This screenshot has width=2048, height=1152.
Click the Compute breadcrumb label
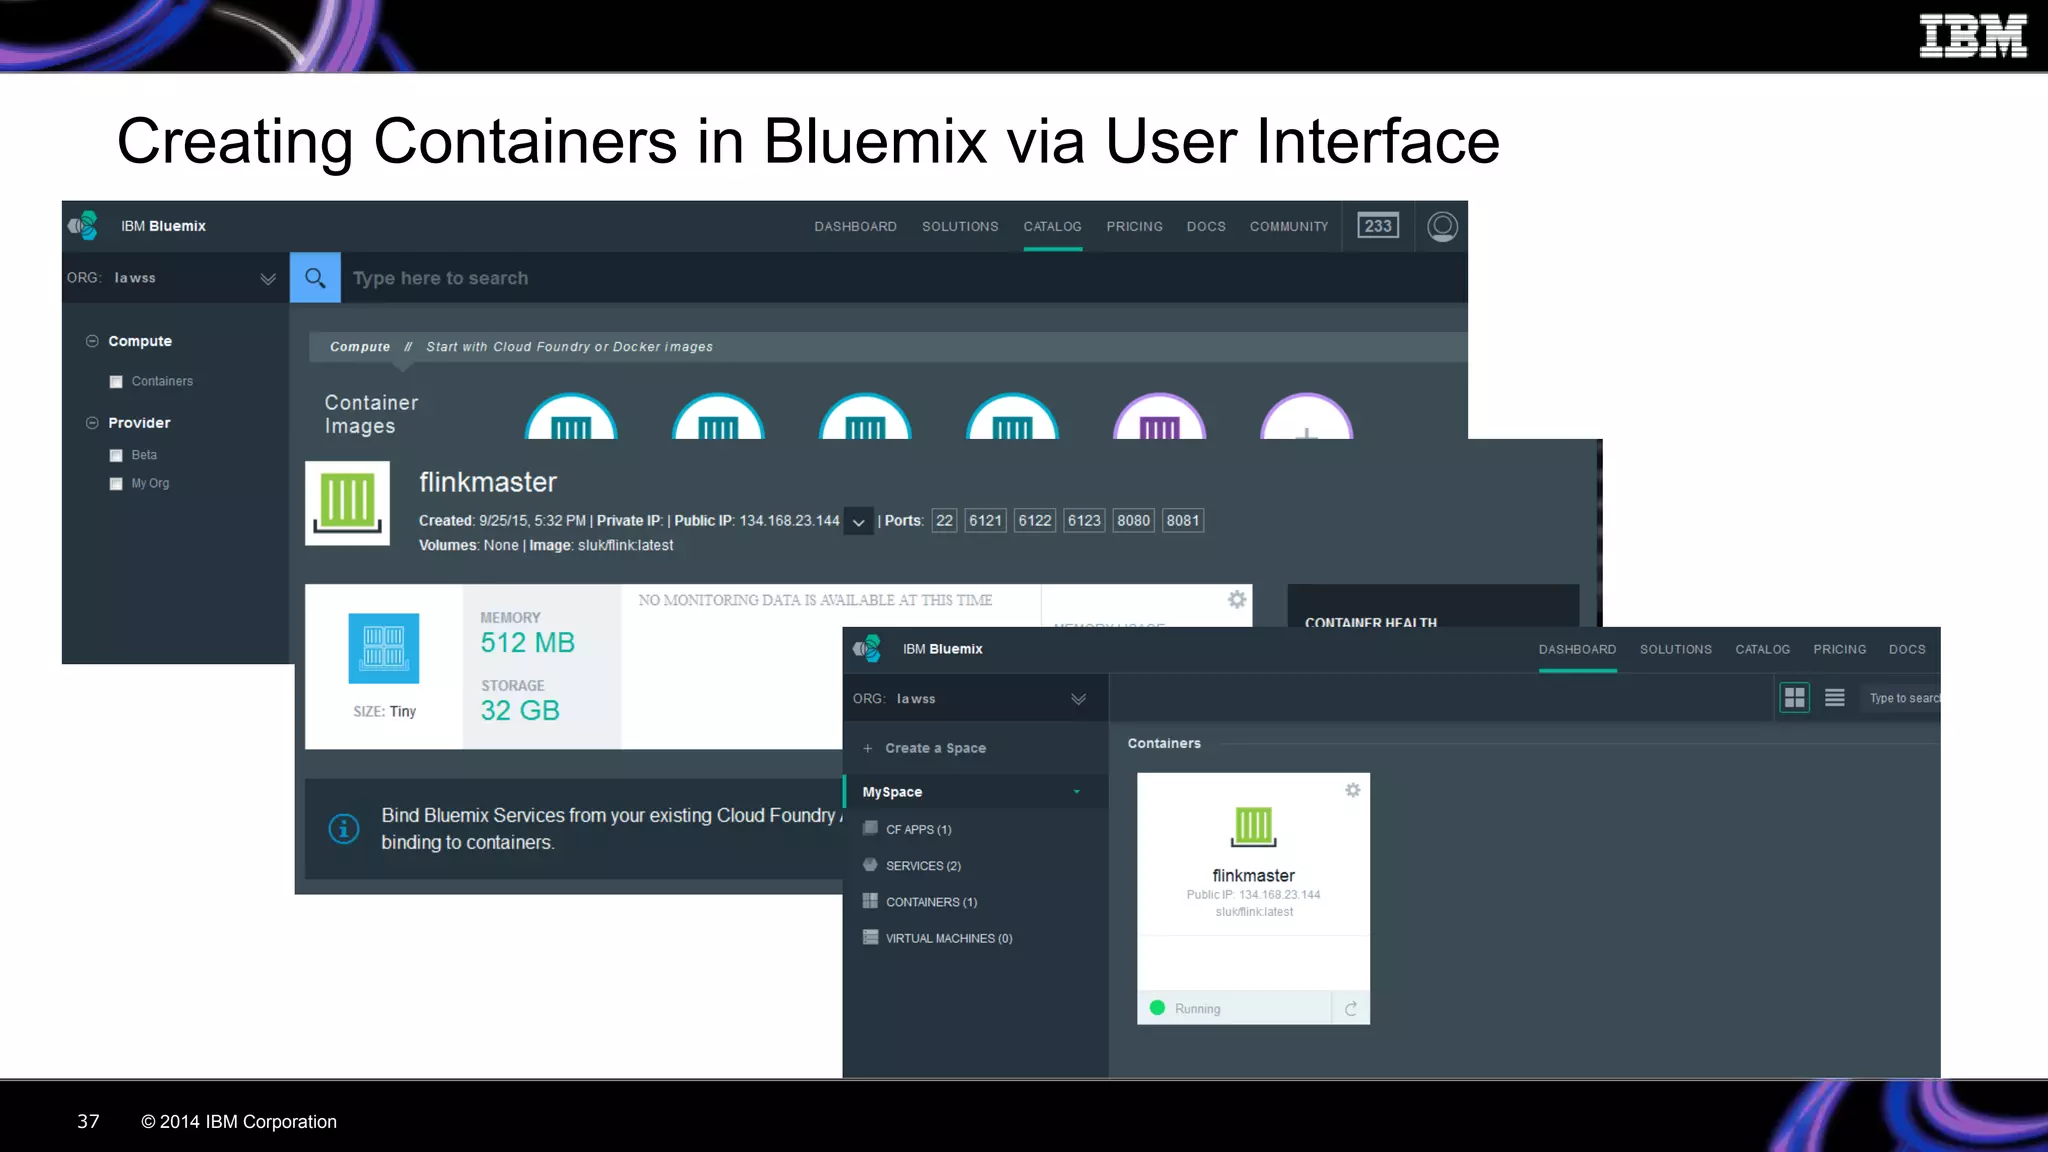click(360, 347)
